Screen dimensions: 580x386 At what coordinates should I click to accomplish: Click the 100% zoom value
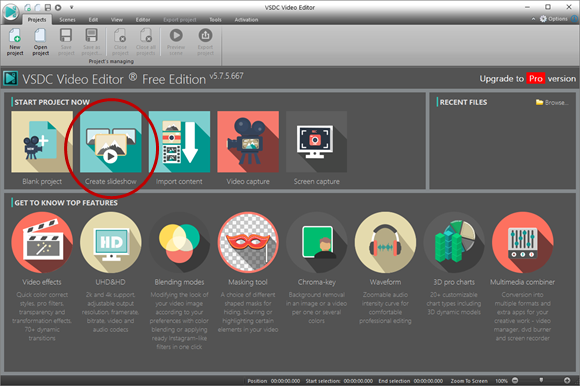tap(502, 381)
